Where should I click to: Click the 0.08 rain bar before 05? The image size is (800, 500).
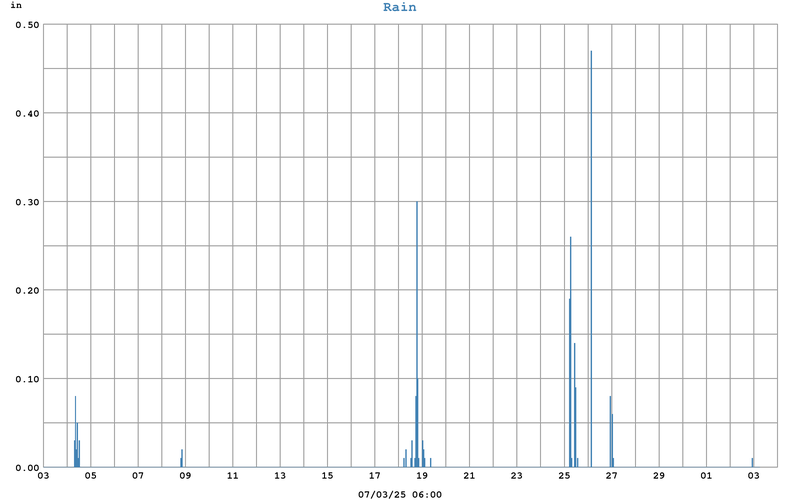76,432
